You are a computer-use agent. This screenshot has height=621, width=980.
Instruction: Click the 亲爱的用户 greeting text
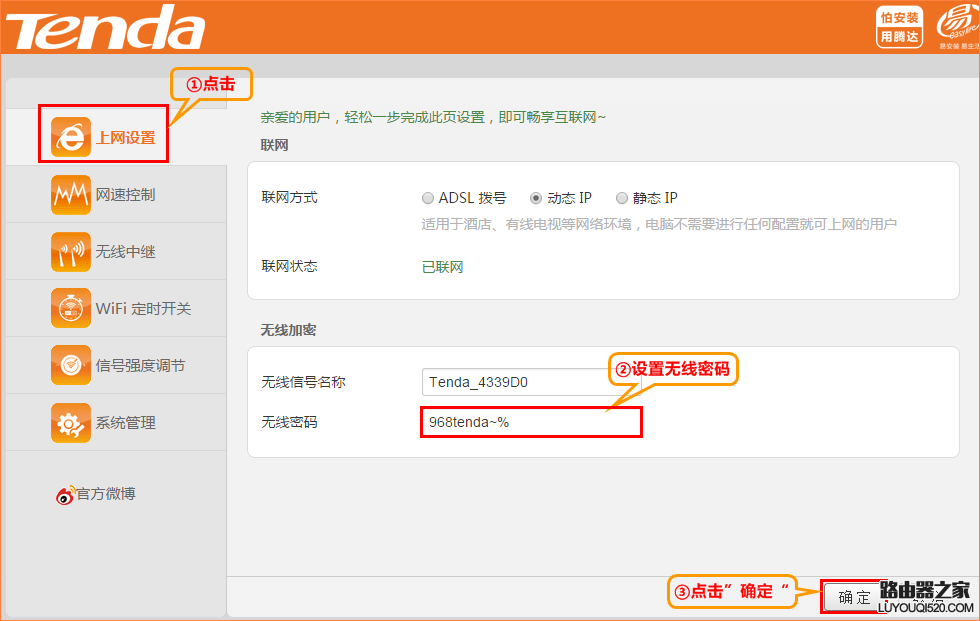coord(433,117)
